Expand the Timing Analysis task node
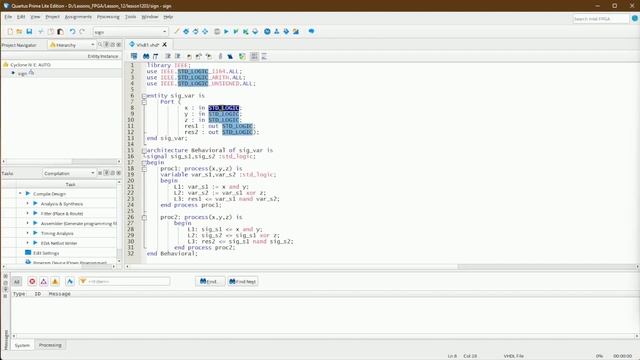This screenshot has height=360, width=640. (28, 233)
